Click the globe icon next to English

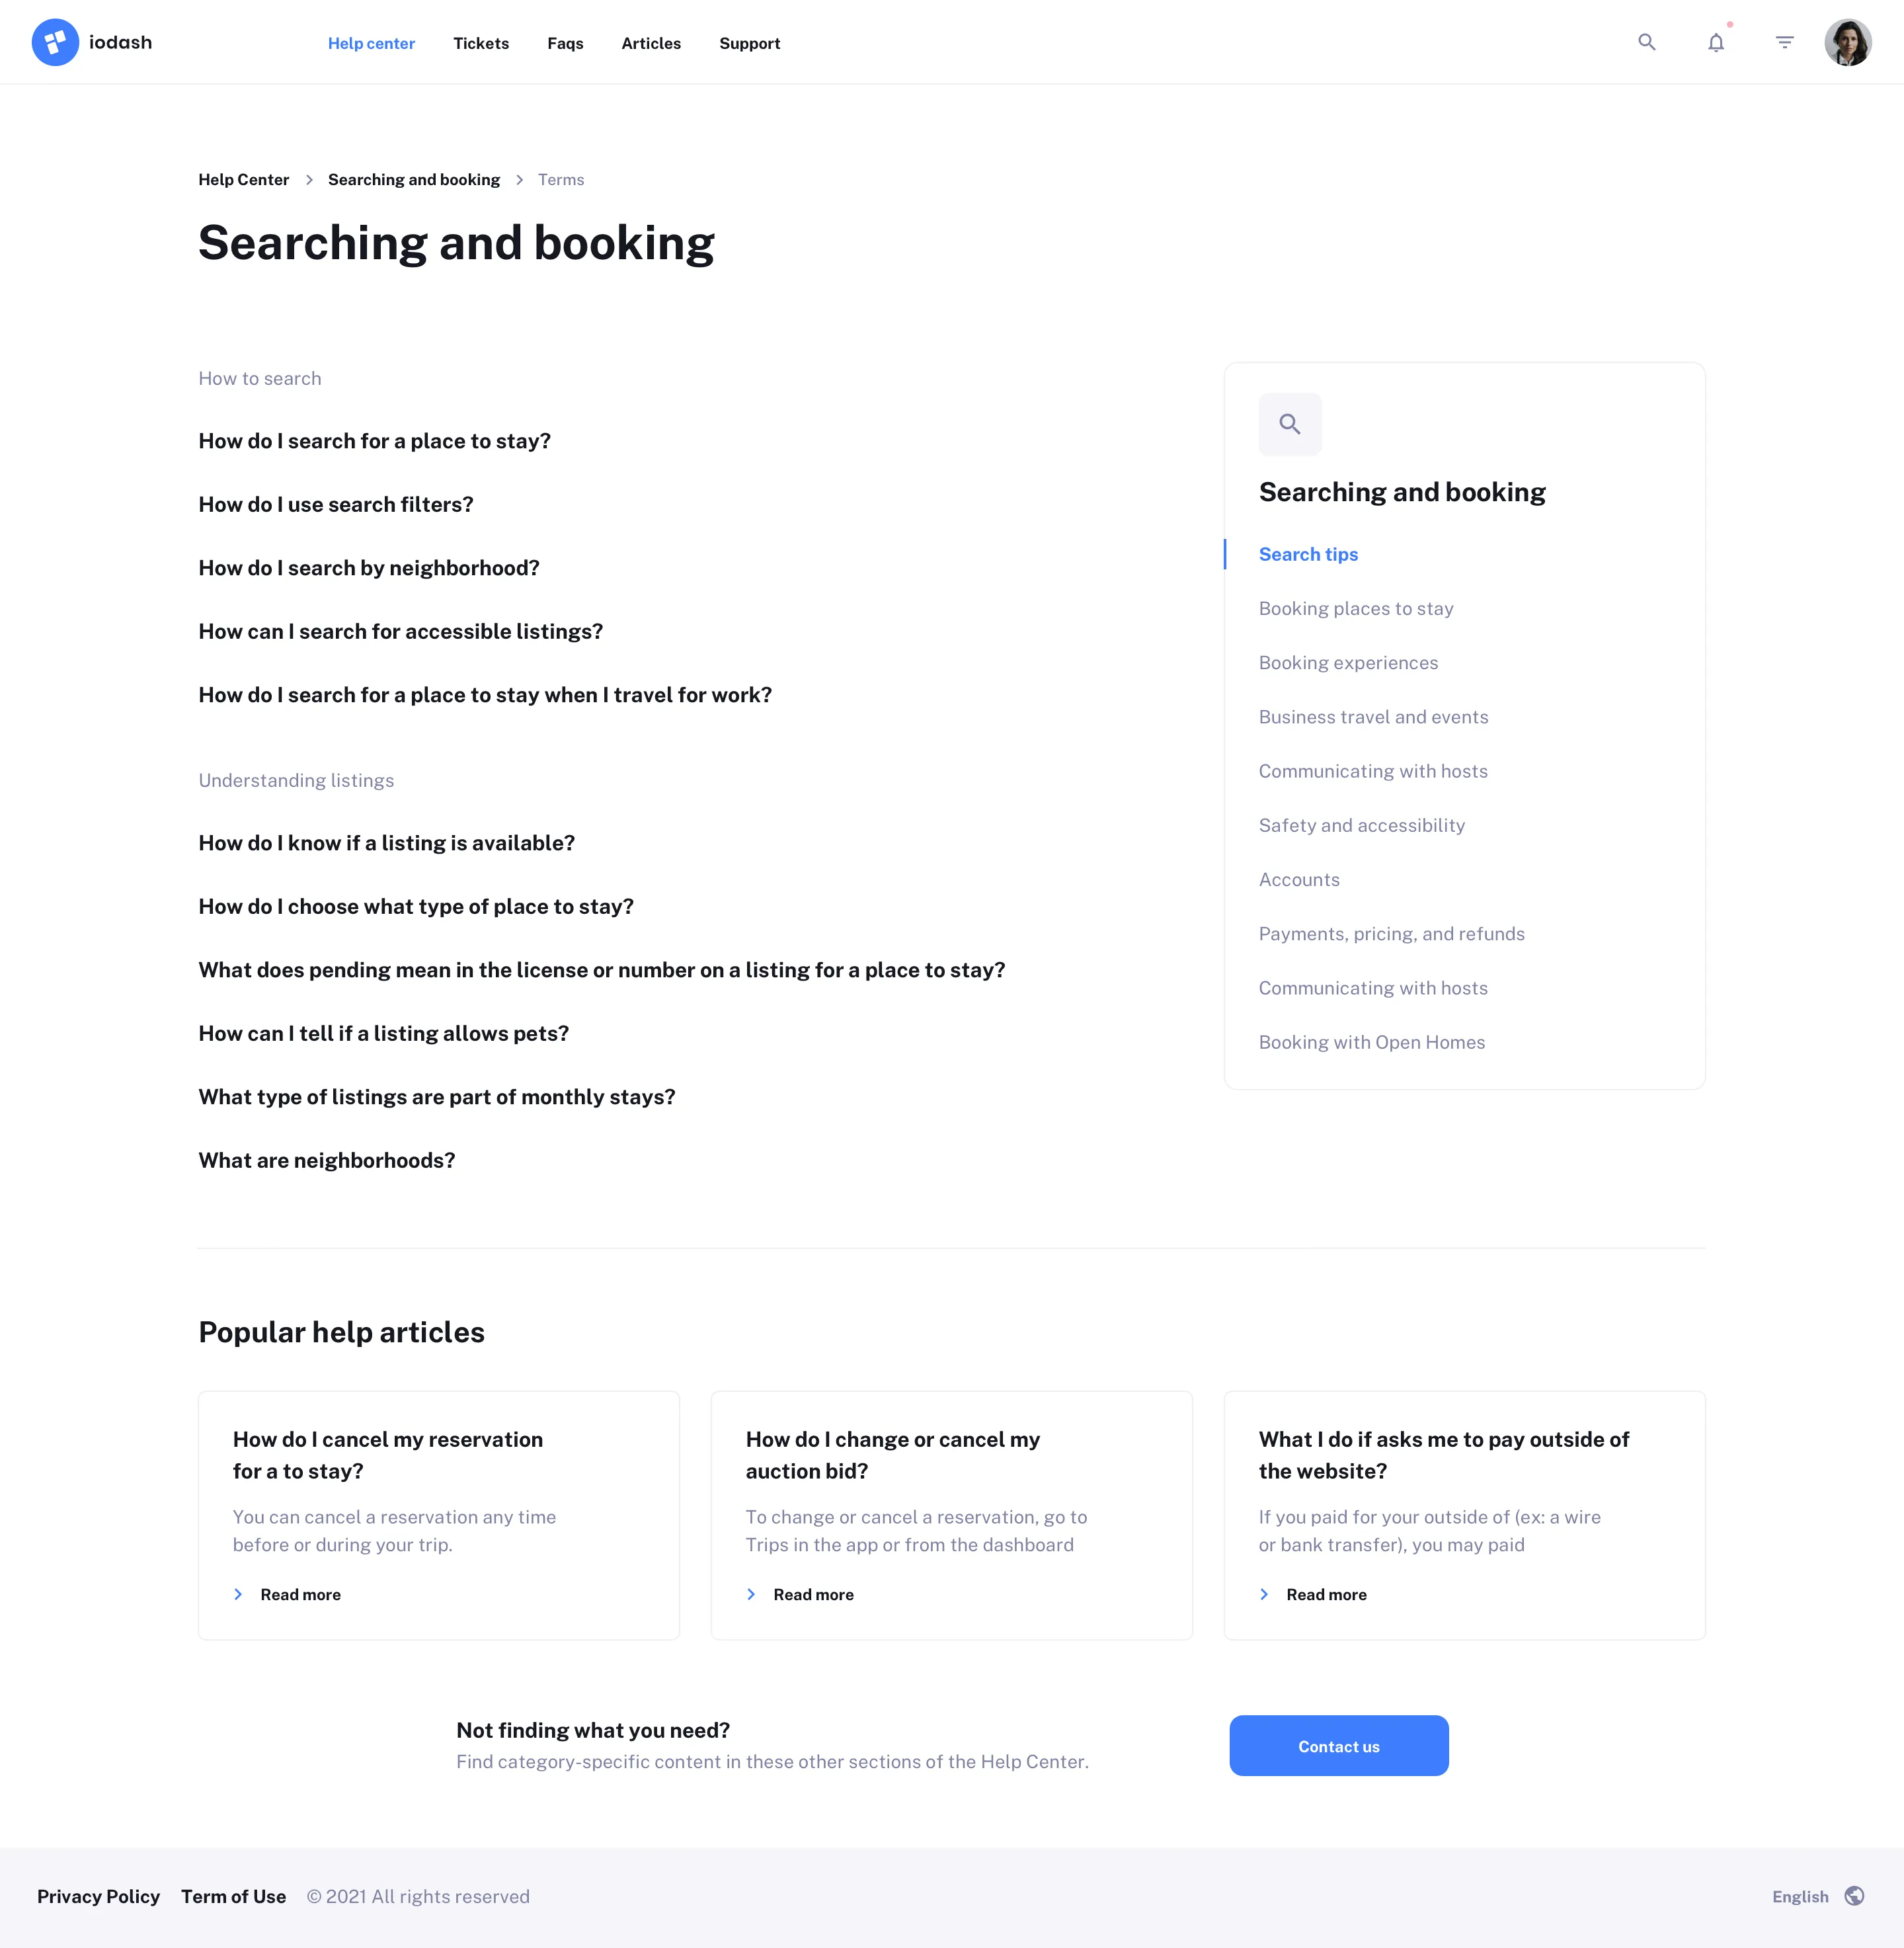pyautogui.click(x=1856, y=1895)
